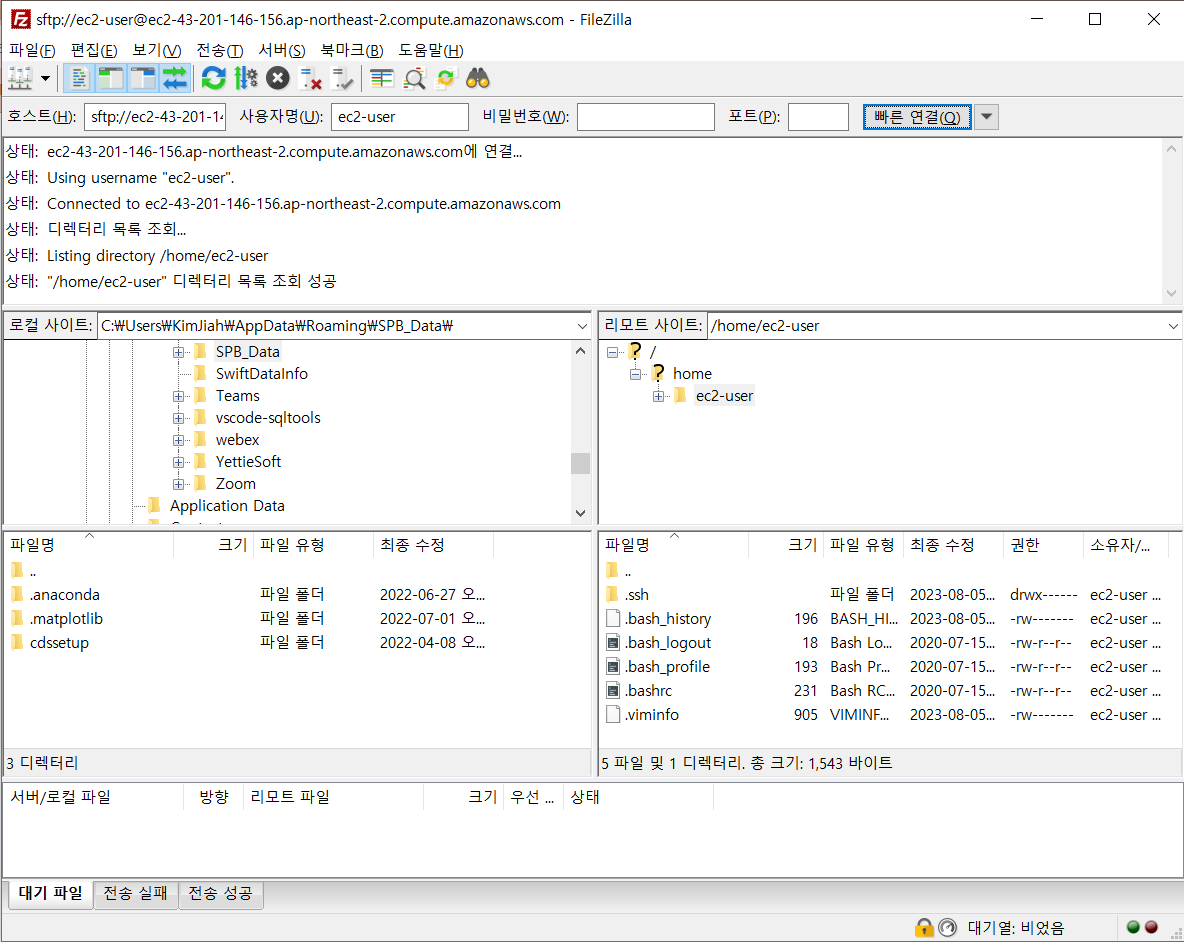Switch to the 전송 성공 tab
The image size is (1184, 942).
pyautogui.click(x=220, y=894)
